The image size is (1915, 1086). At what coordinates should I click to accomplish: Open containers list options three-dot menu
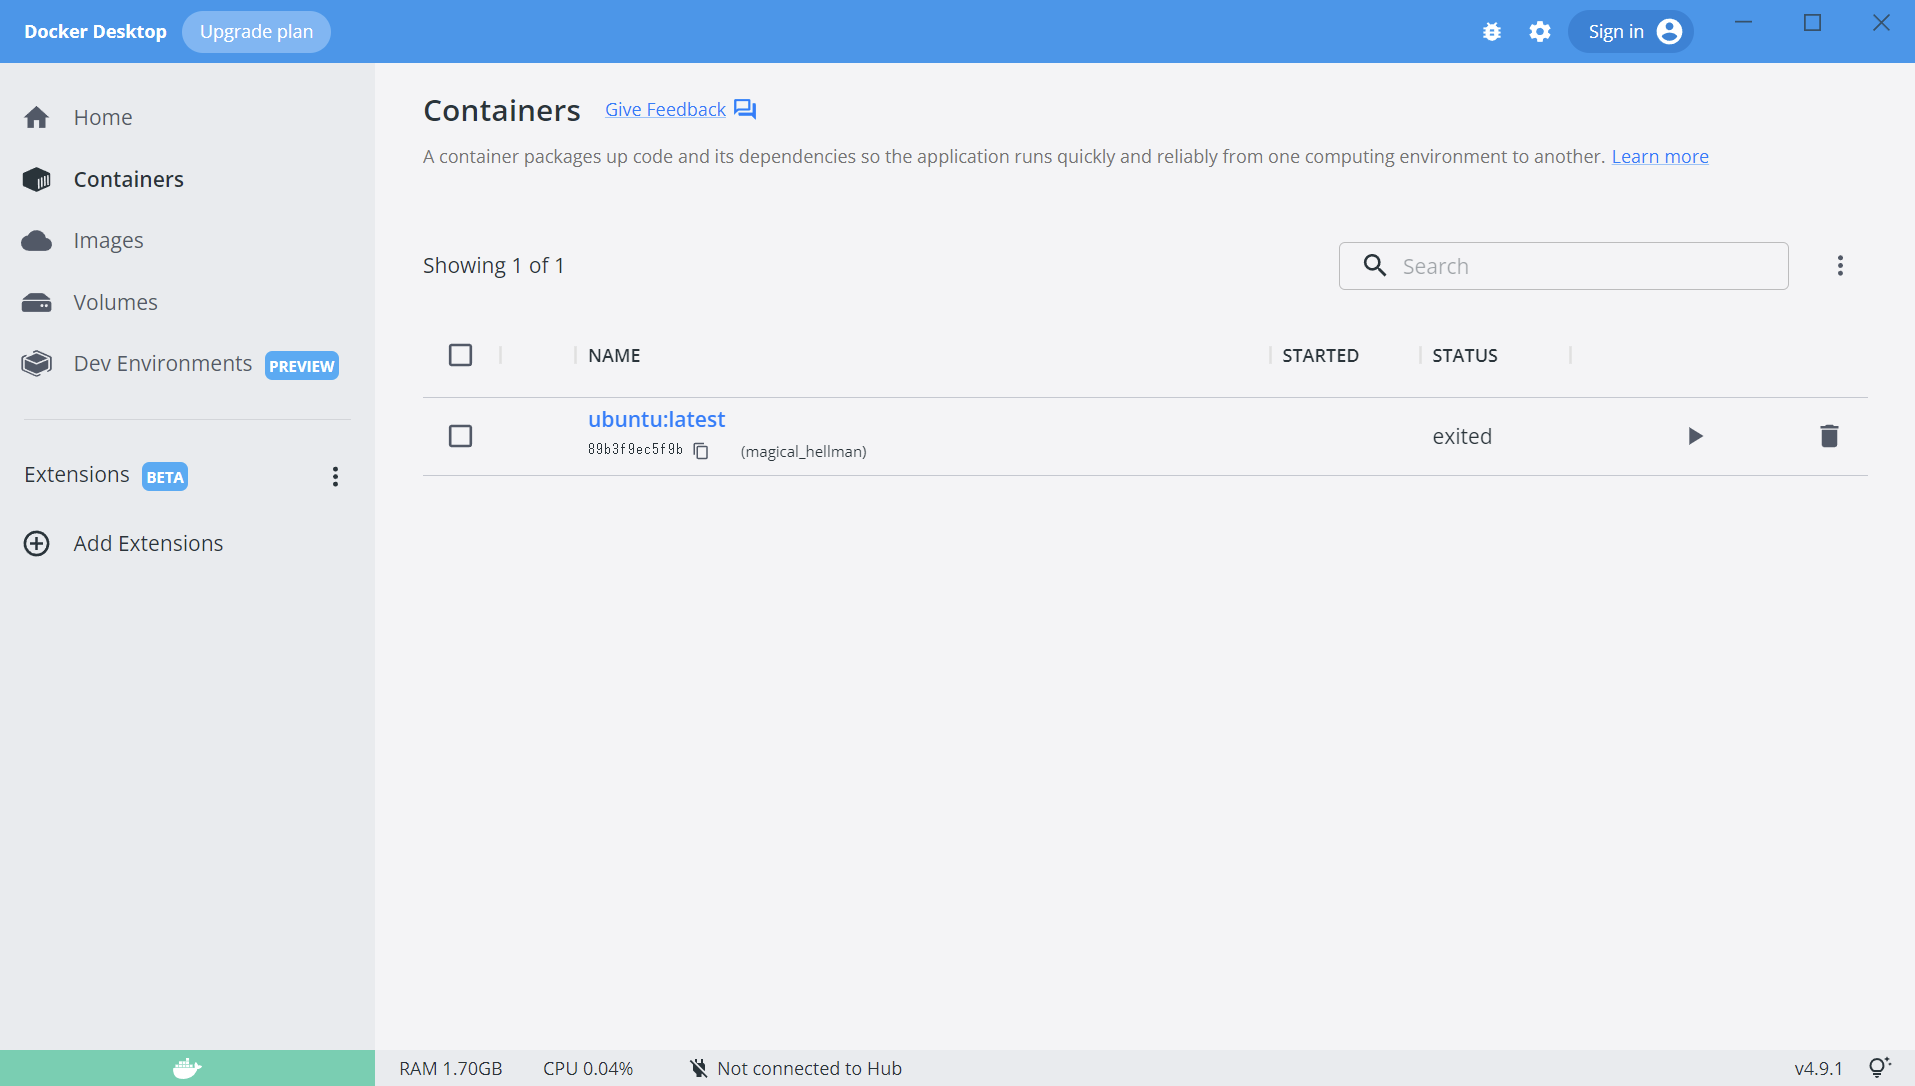pos(1840,265)
